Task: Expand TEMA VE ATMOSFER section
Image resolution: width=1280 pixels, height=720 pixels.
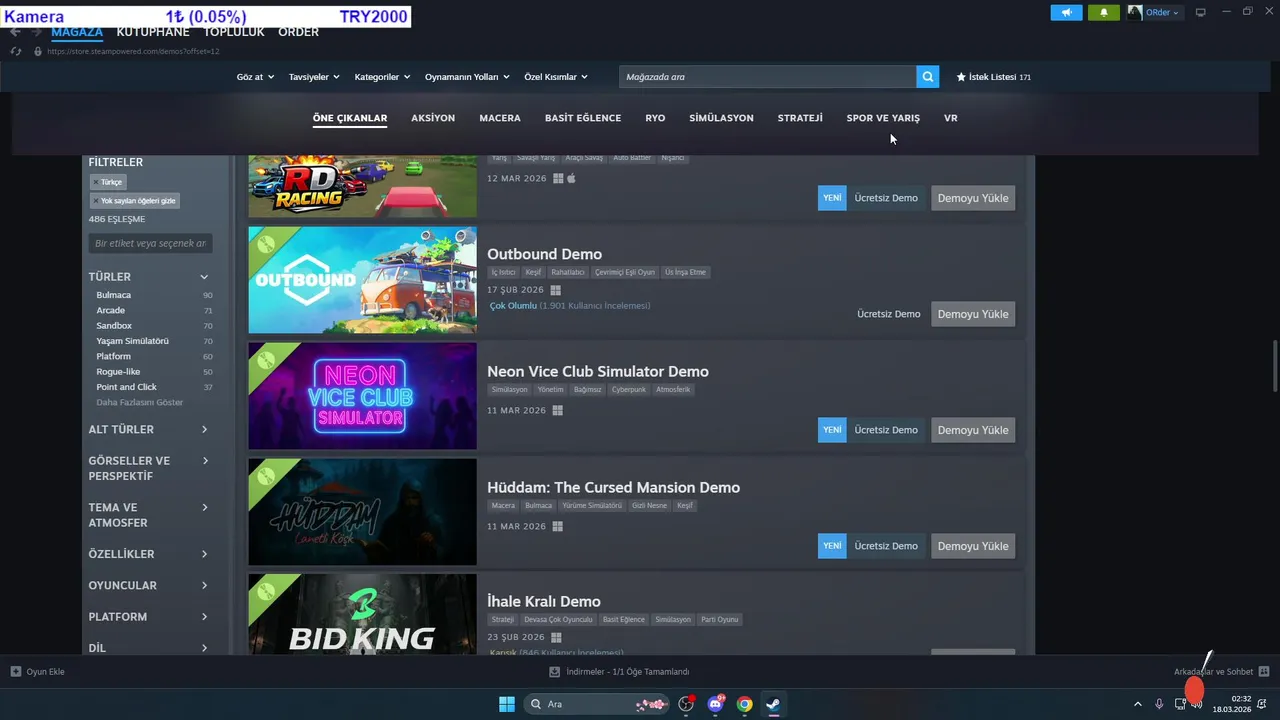Action: pyautogui.click(x=150, y=515)
